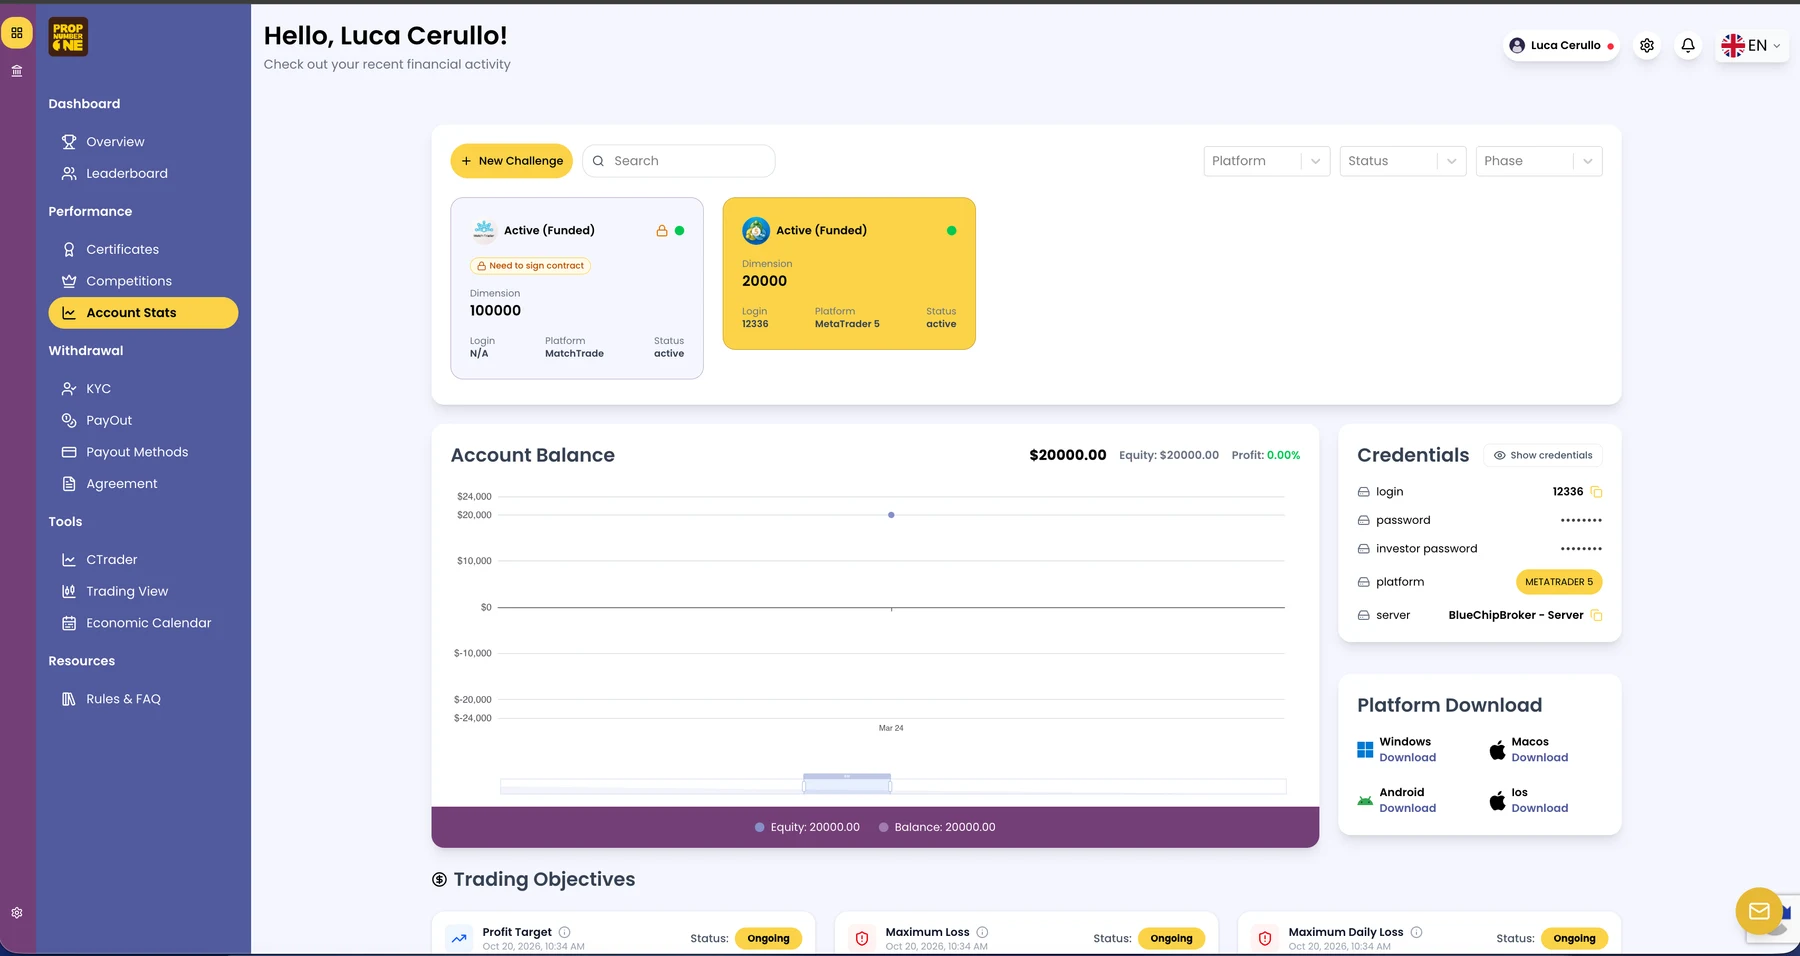The height and width of the screenshot is (956, 1800).
Task: Toggle Balance series in chart legend
Action: [x=937, y=827]
